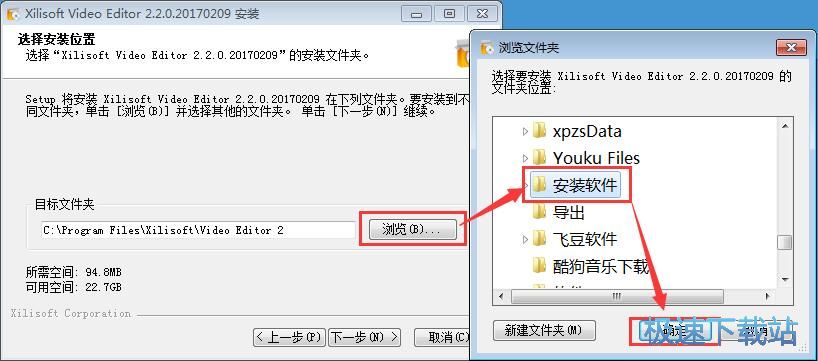
Task: Click the folder tree scroll-up arrow
Action: click(785, 125)
